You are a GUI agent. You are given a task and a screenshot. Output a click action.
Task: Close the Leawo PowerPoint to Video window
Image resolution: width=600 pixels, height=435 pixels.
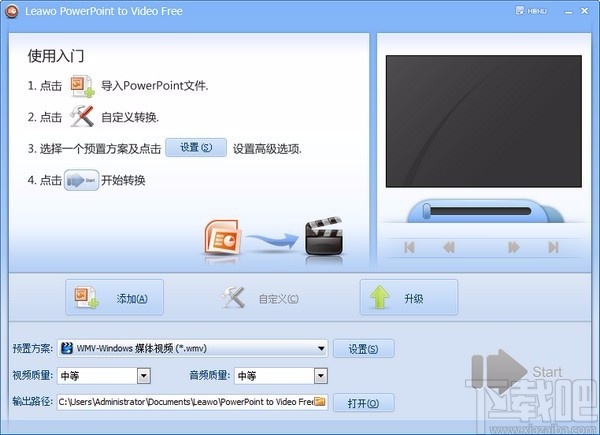[x=584, y=11]
